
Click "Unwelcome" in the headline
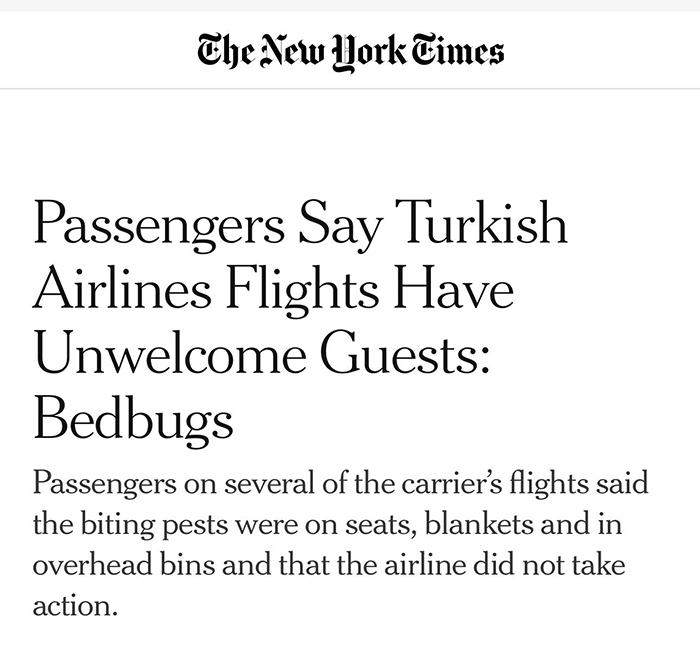click(170, 352)
